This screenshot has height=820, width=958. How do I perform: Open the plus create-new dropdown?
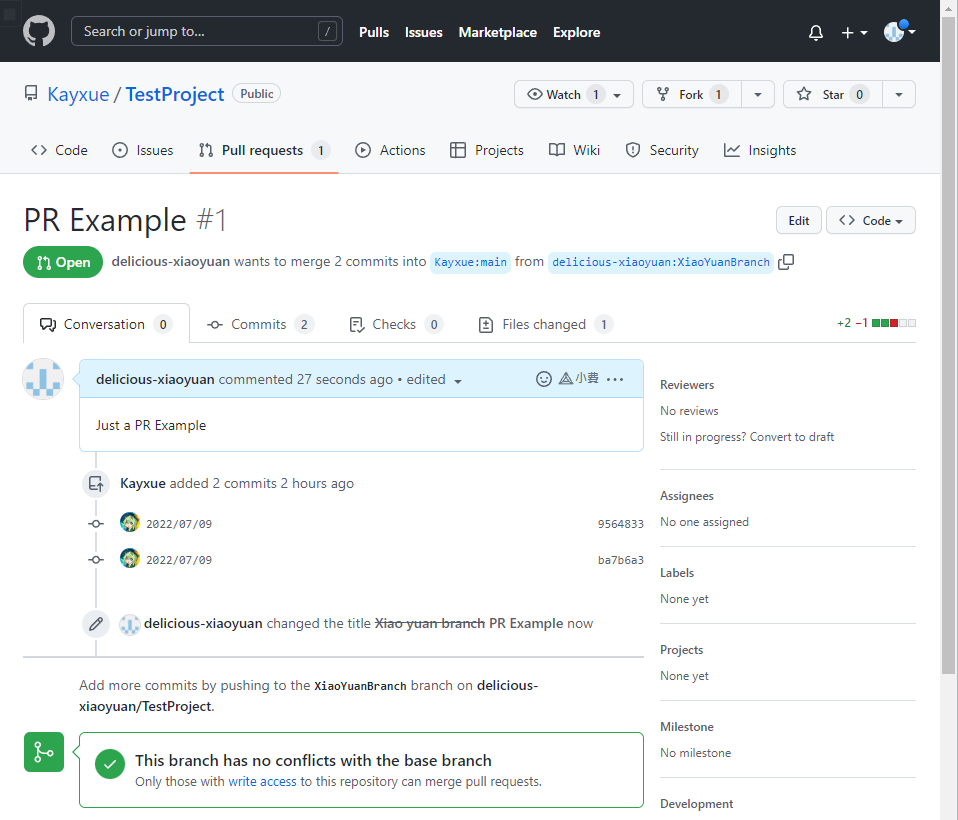tap(853, 32)
